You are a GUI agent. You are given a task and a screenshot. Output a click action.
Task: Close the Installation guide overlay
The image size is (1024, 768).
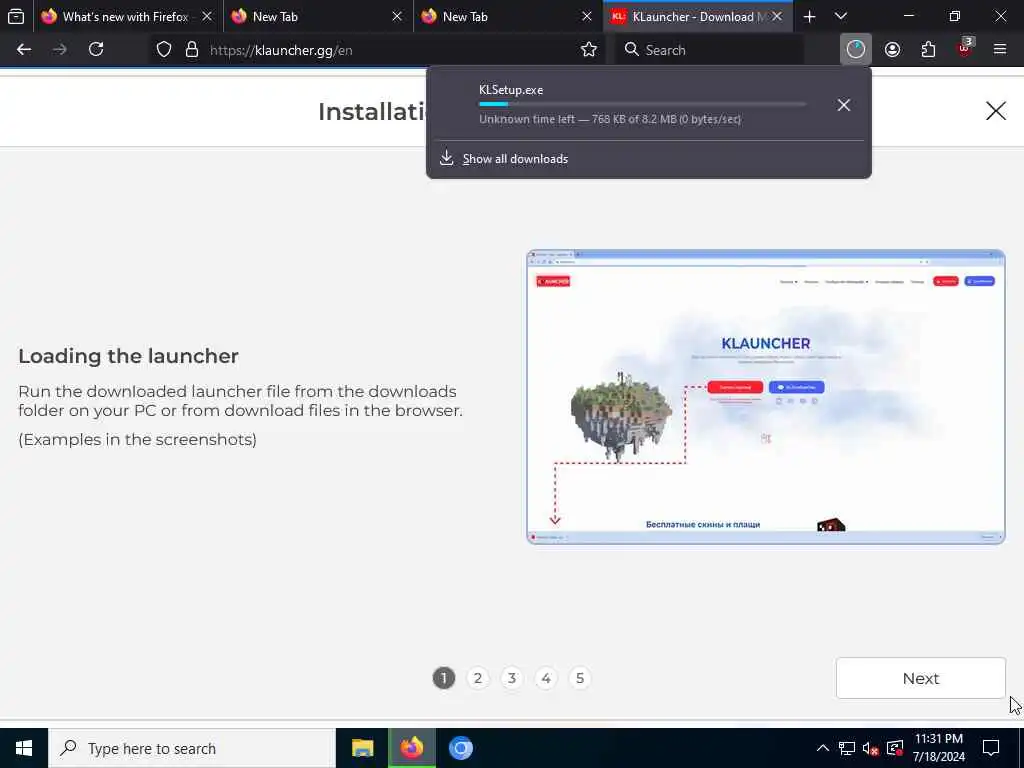point(995,111)
